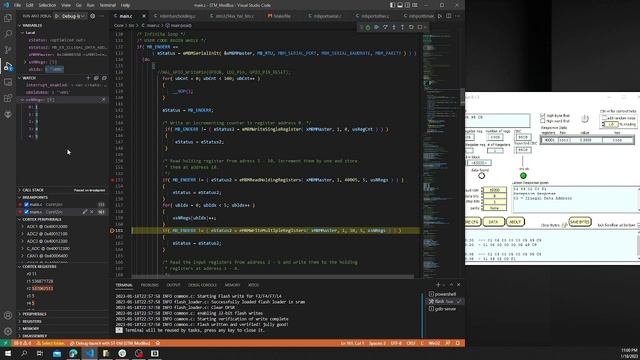The height and width of the screenshot is (360, 640).
Task: Add a new terminal with plus icon
Action: click(x=438, y=284)
